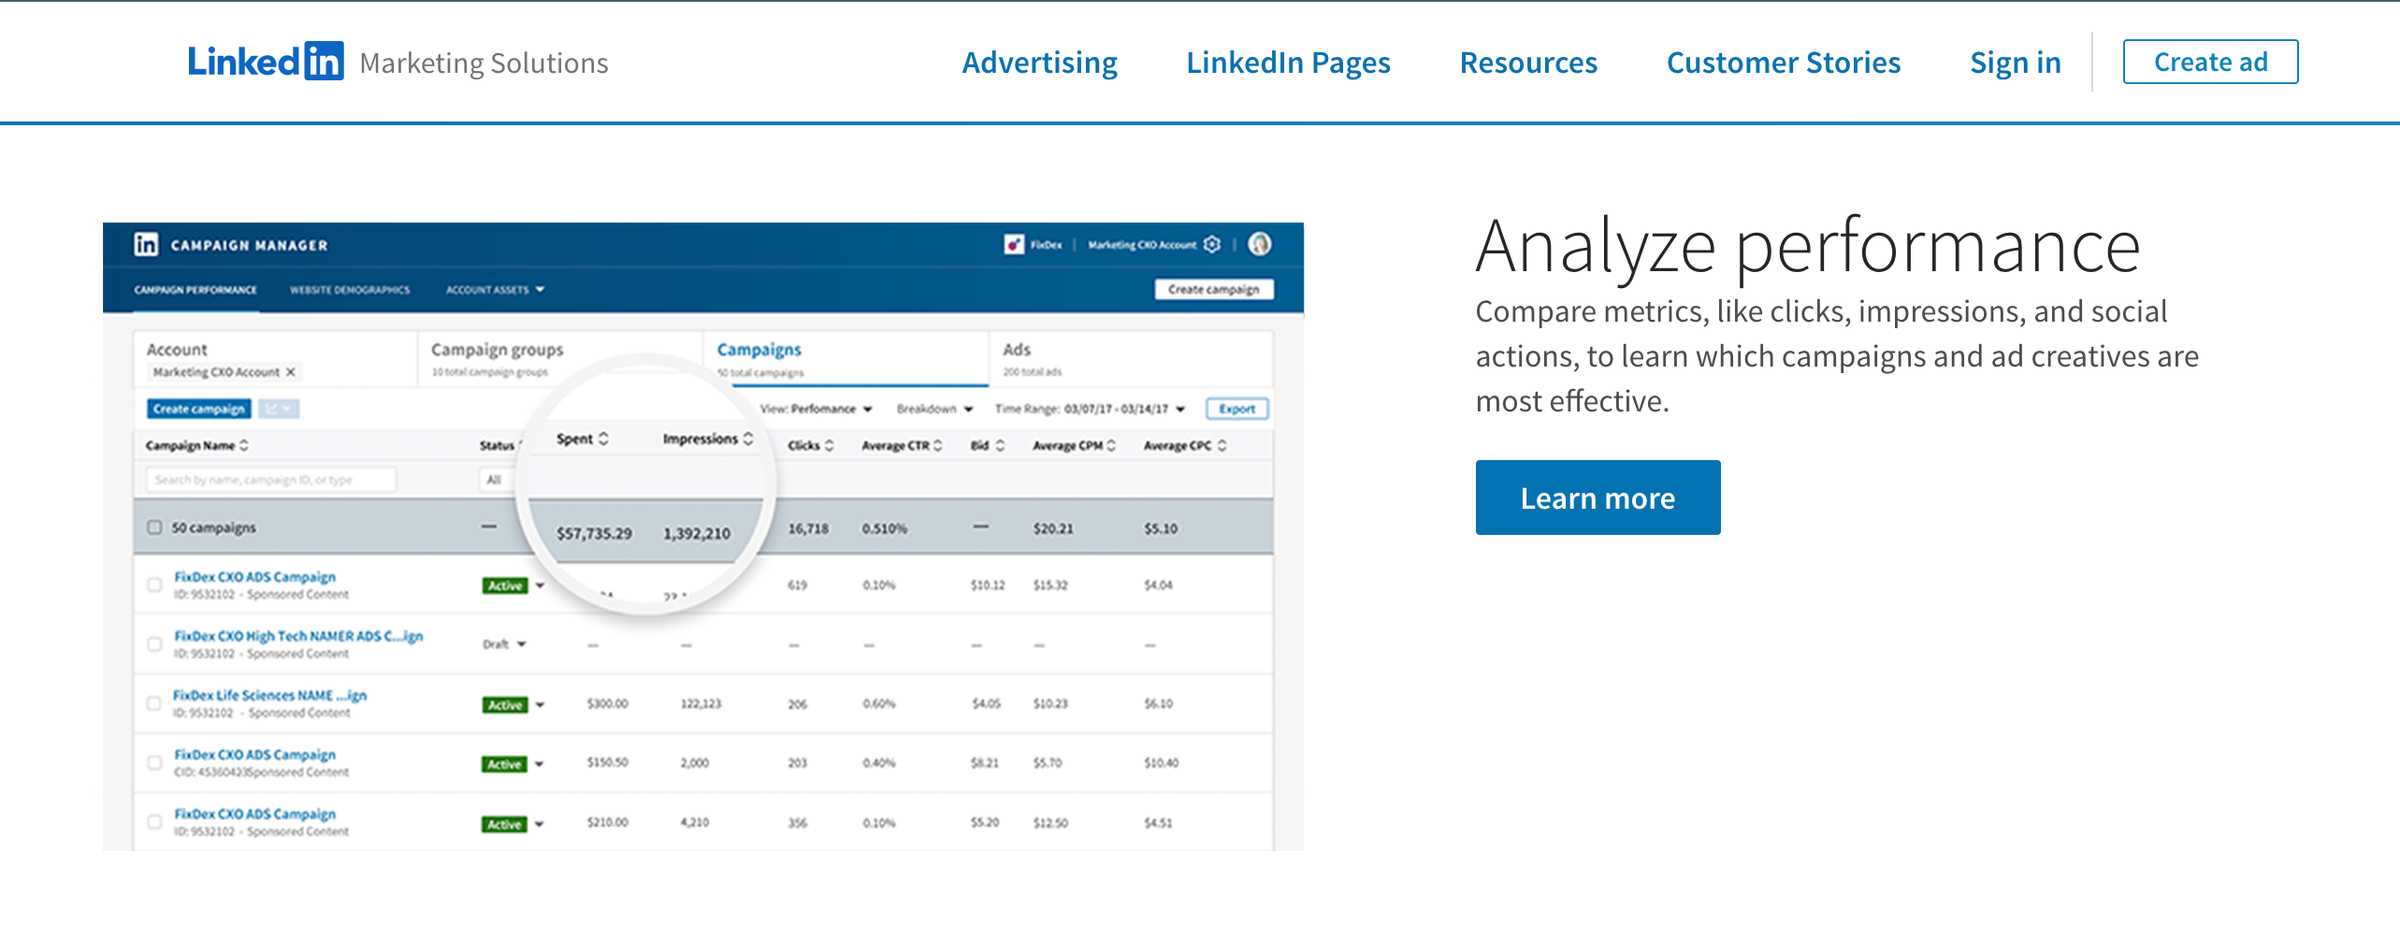The image size is (2400, 937).
Task: Click the Export button
Action: (1237, 408)
